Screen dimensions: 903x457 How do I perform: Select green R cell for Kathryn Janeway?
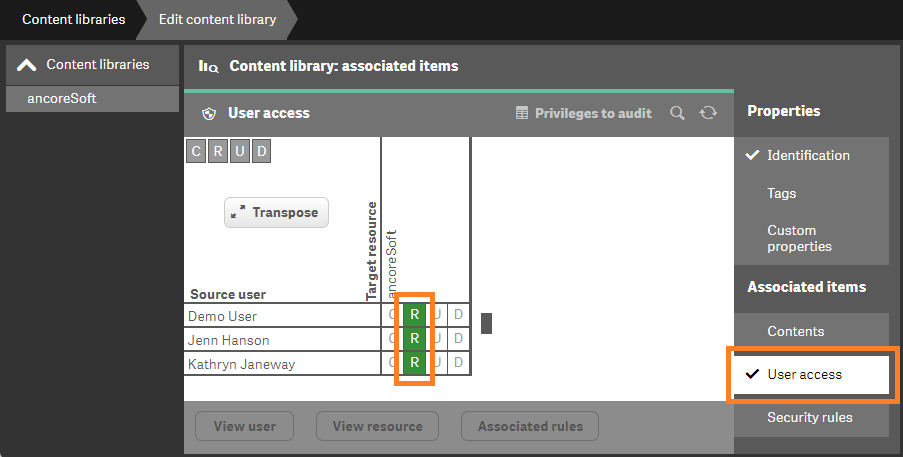(x=415, y=363)
